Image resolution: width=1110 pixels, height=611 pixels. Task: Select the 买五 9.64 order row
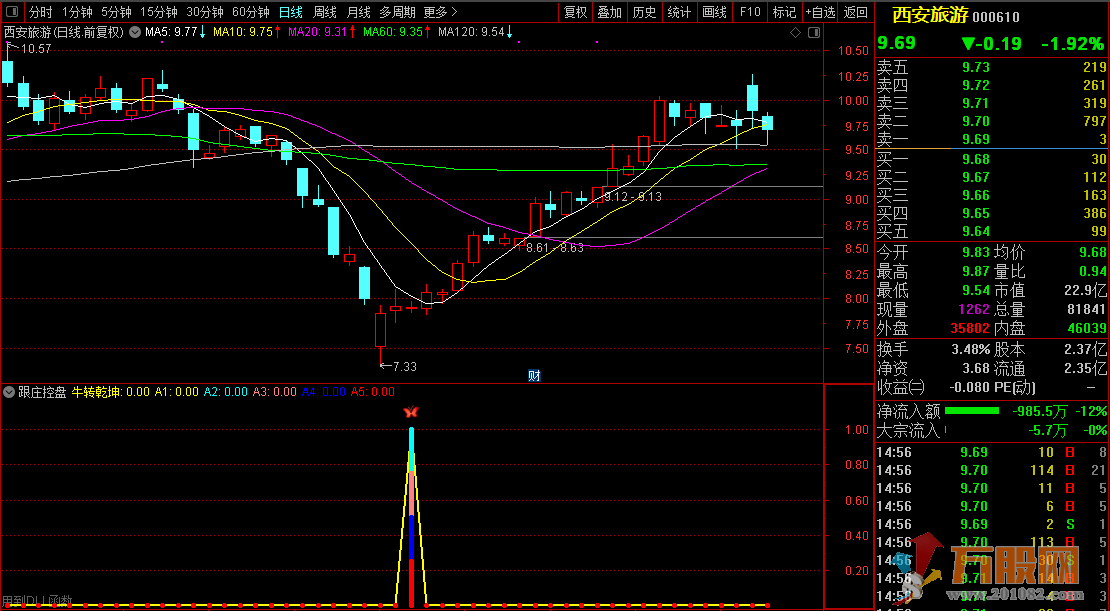[991, 231]
